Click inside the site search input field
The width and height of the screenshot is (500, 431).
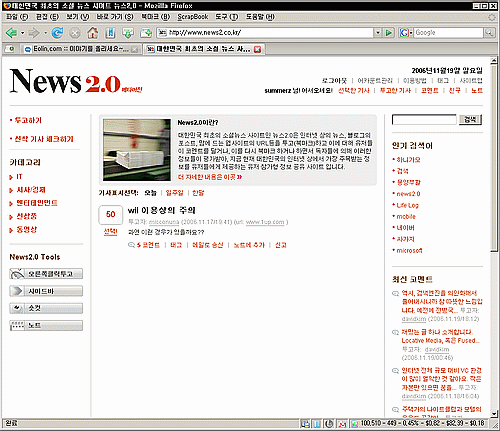click(424, 119)
